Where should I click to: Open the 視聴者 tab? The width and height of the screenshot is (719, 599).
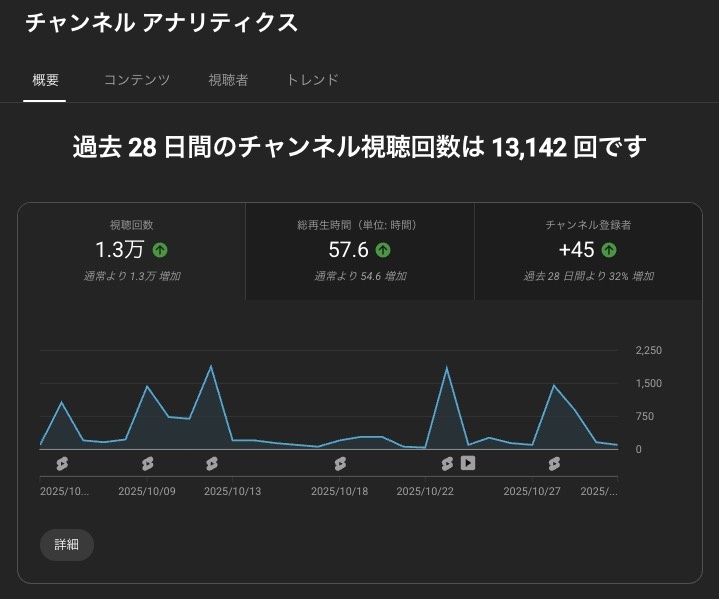tap(228, 80)
